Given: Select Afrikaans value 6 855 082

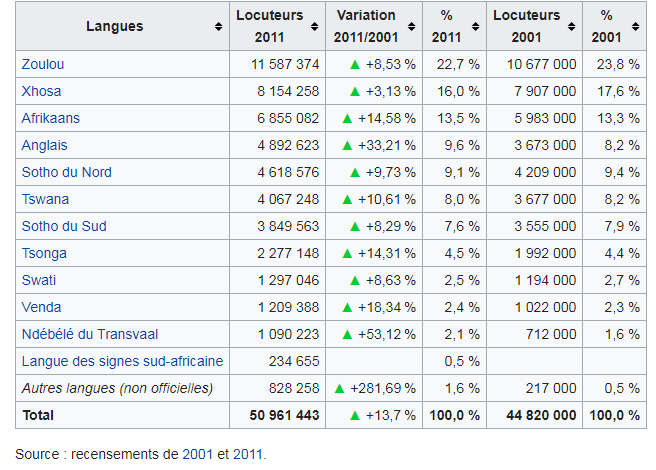Looking at the screenshot, I should click(x=288, y=118).
